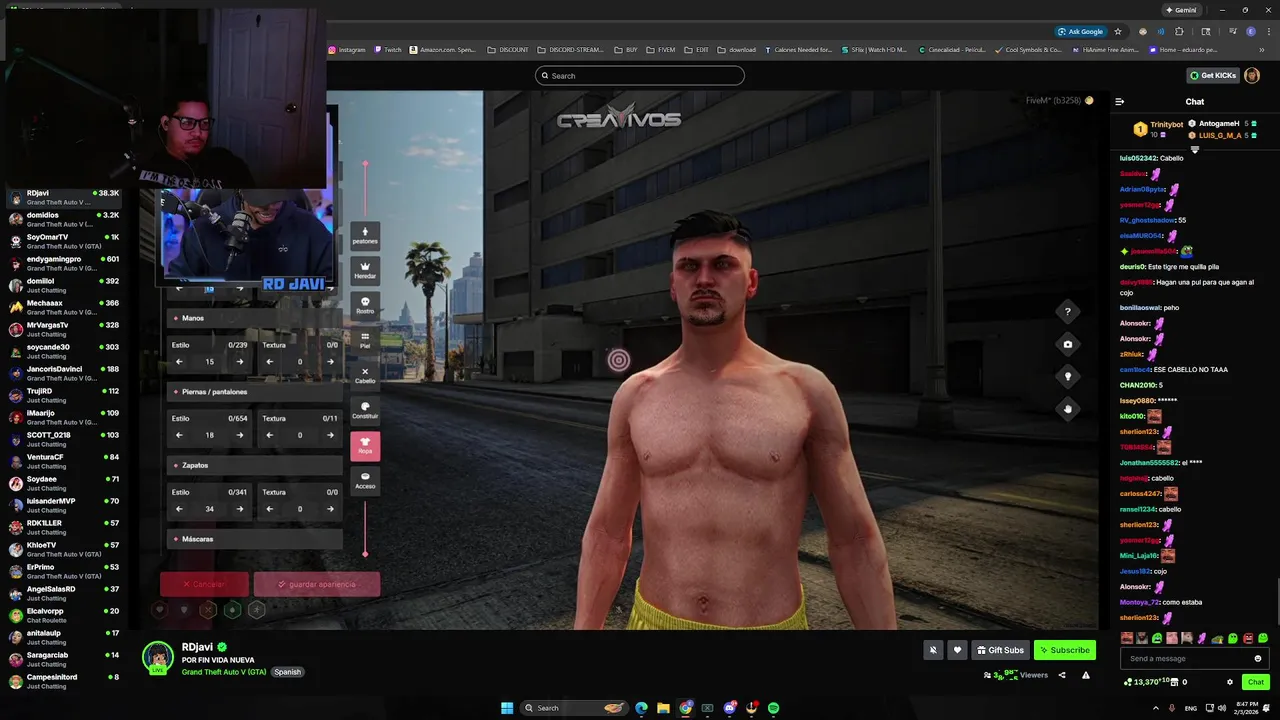The width and height of the screenshot is (1280, 720).
Task: Open the FIVEM bookmark folder
Action: point(661,49)
